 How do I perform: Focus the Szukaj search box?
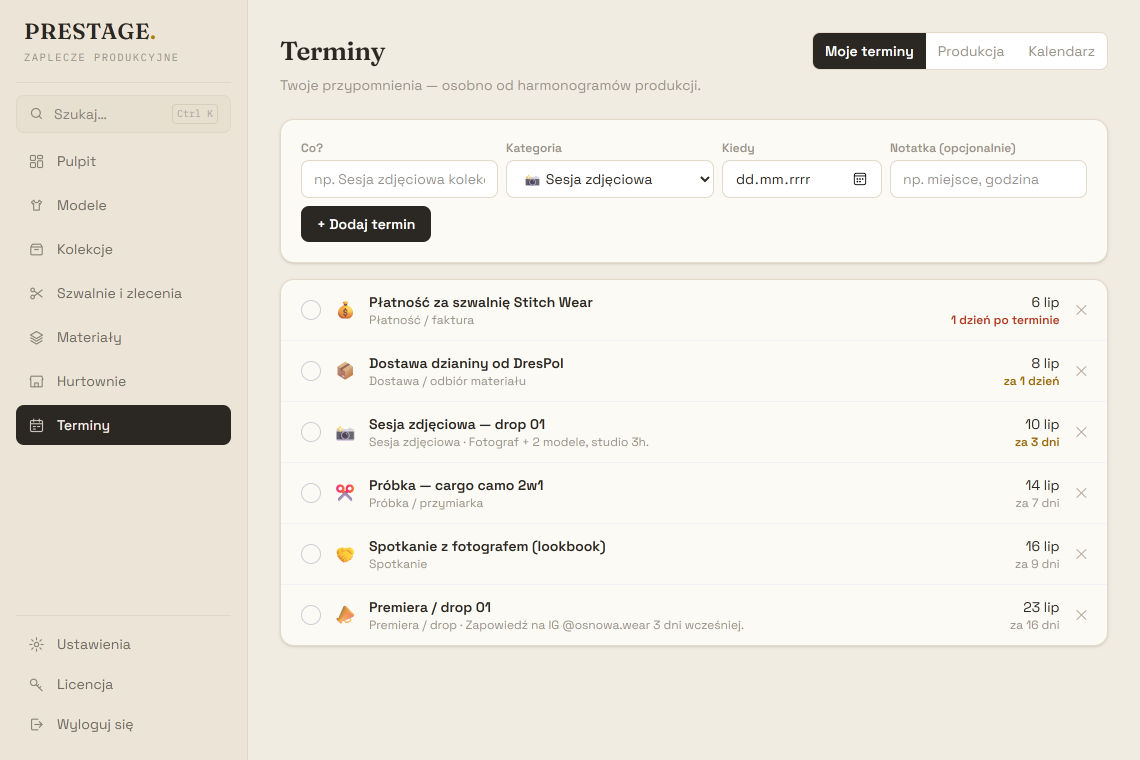coord(124,114)
